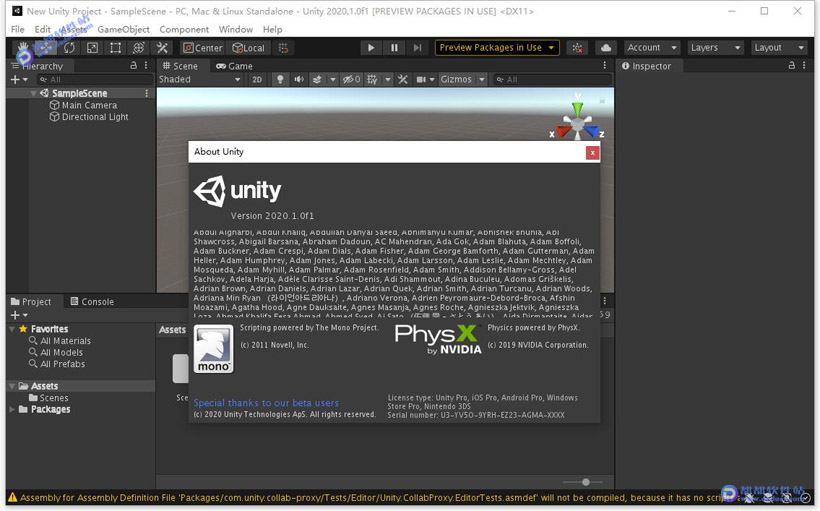Open the Layers dropdown
The height and width of the screenshot is (511, 820).
tap(715, 48)
